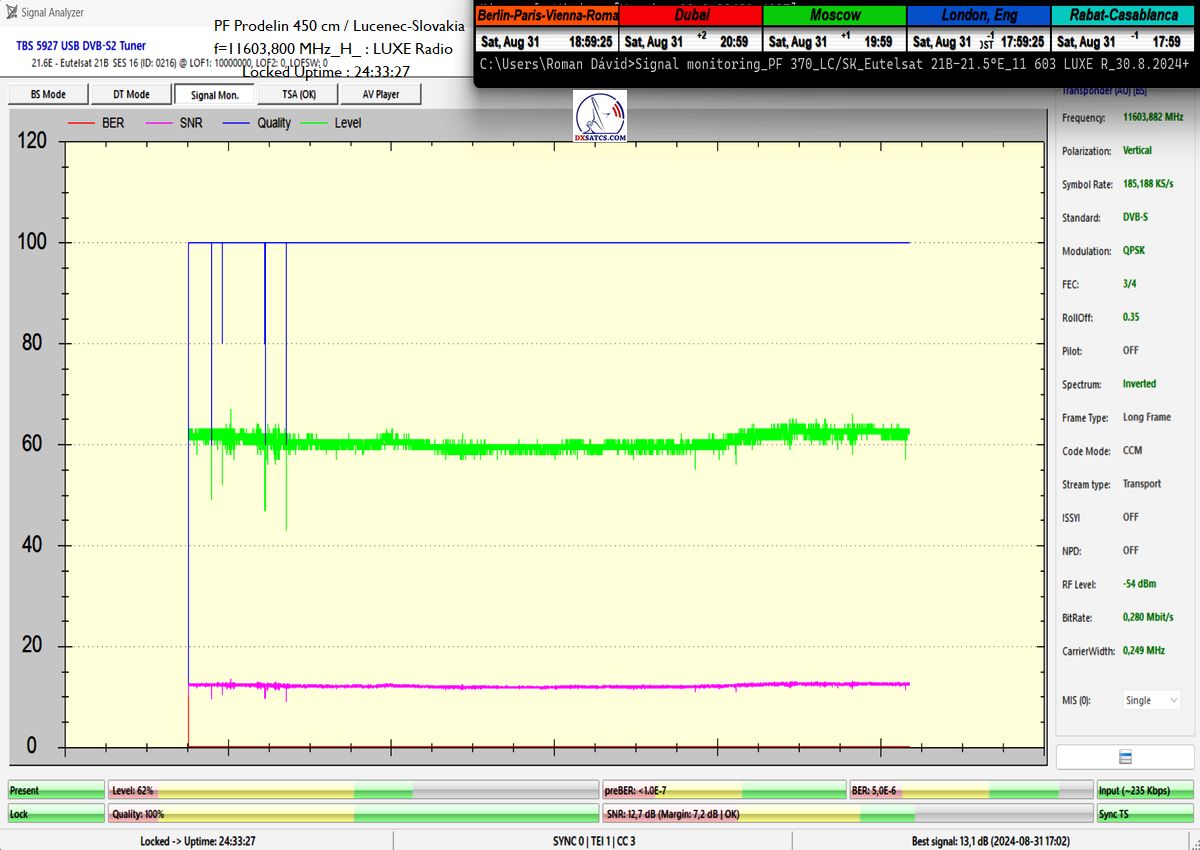Click the SNR 12,7 dB margin bar

pos(850,814)
